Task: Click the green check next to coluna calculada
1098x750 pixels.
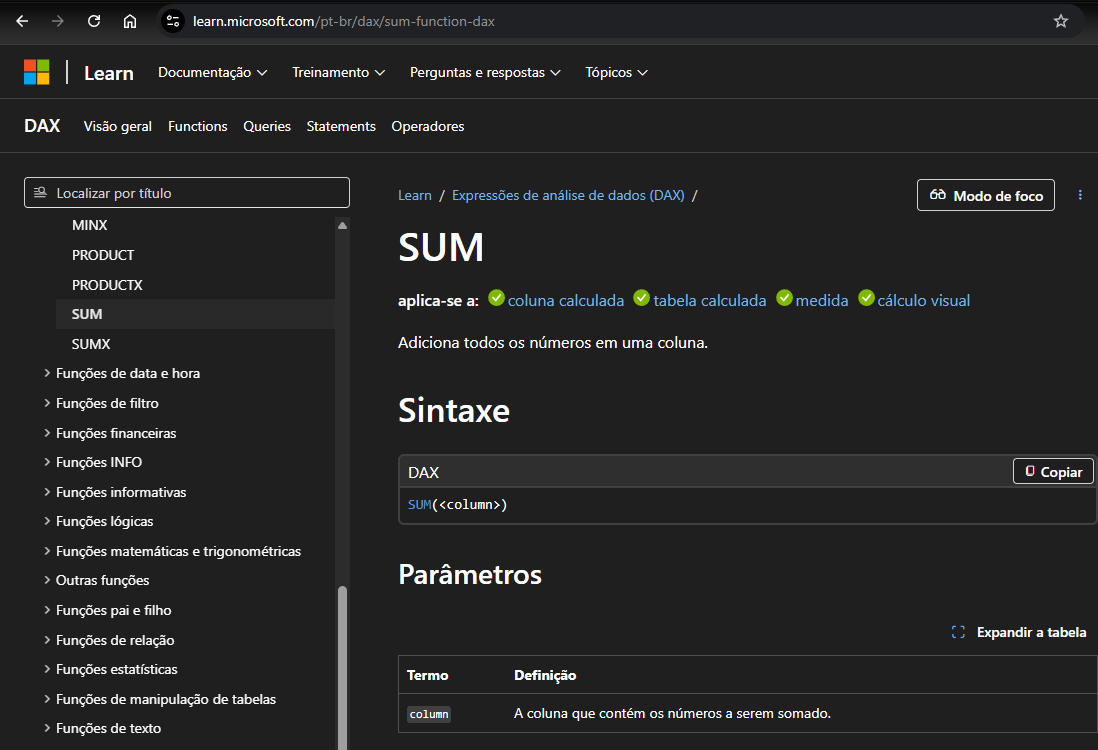Action: coord(496,298)
